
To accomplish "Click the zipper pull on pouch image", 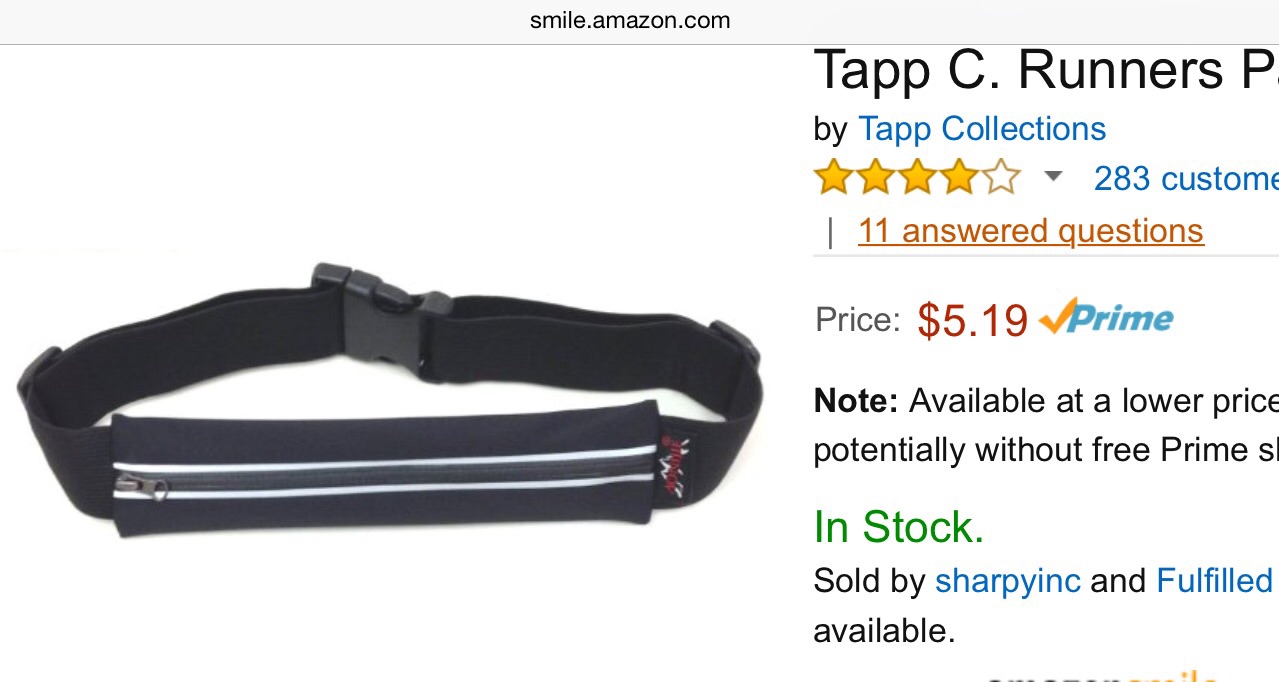I will click(141, 486).
